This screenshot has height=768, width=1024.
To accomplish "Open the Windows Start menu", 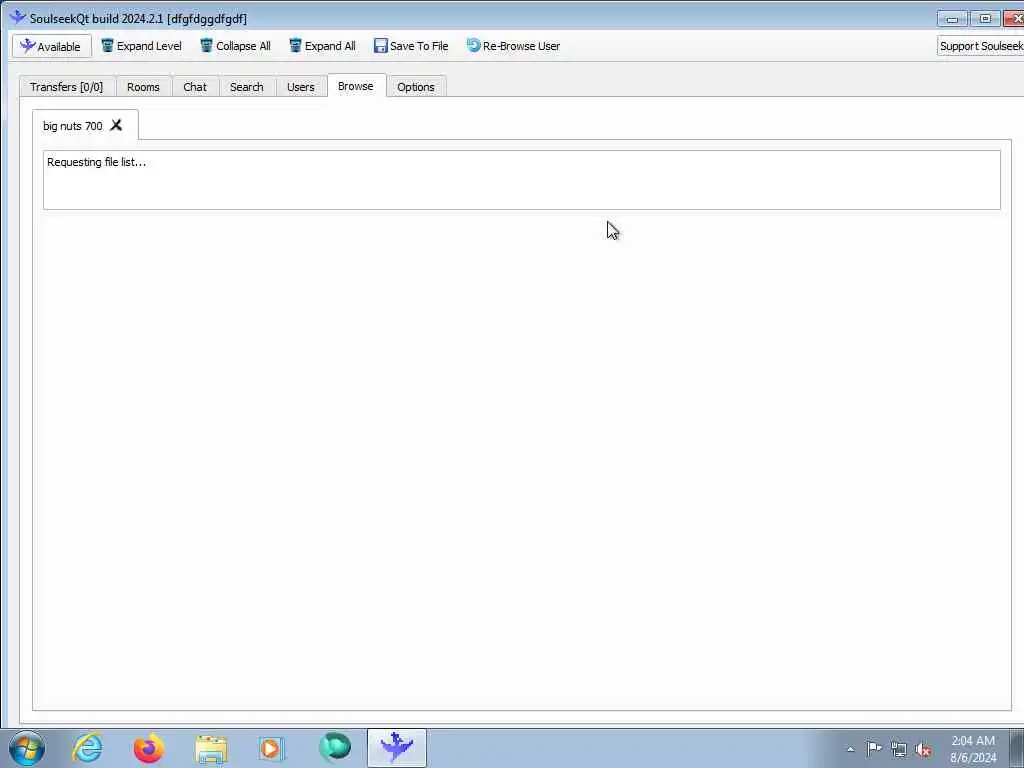I will [27, 748].
